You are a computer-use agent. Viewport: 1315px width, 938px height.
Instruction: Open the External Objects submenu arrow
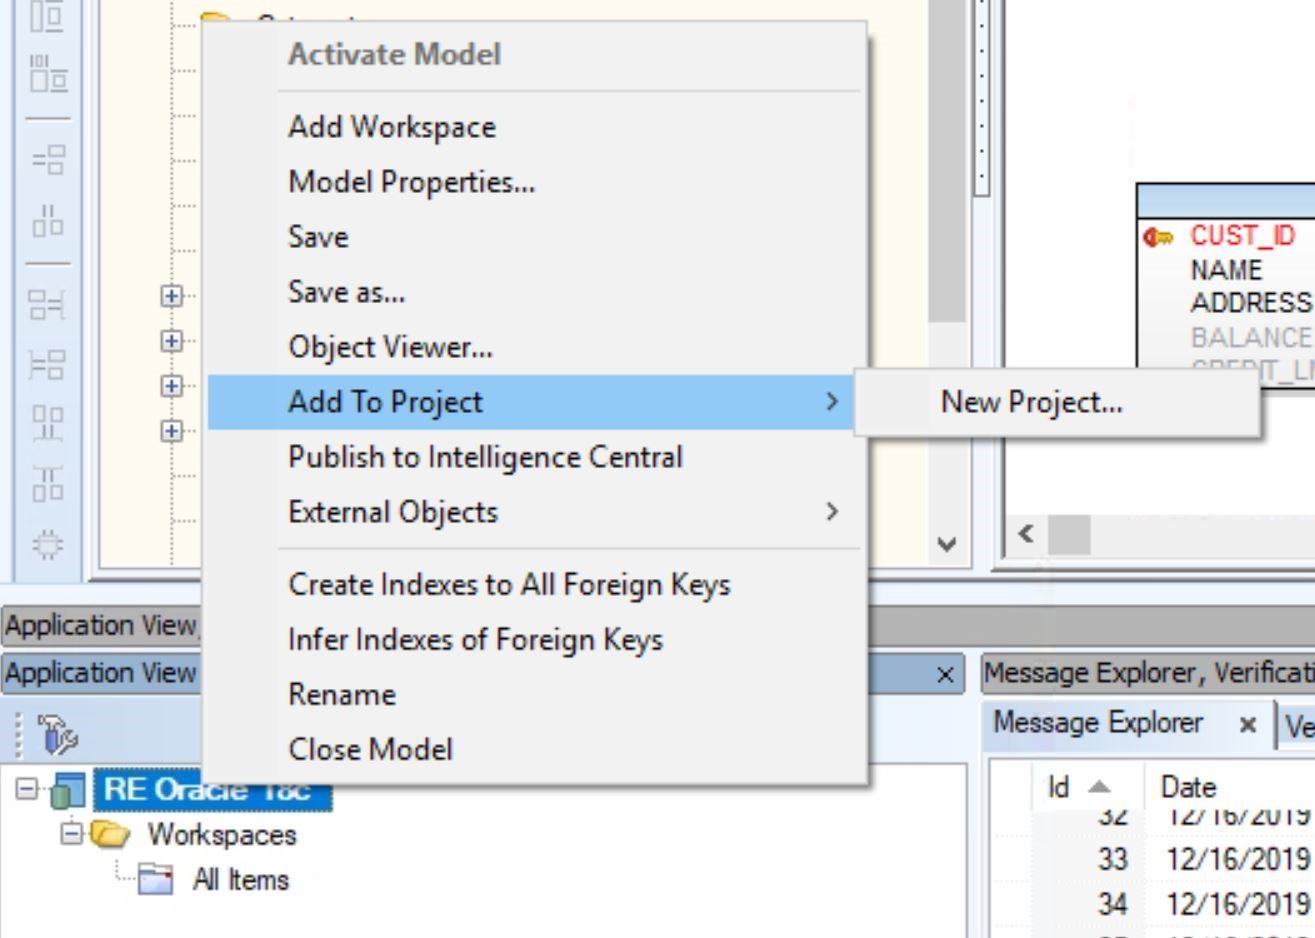pyautogui.click(x=831, y=512)
